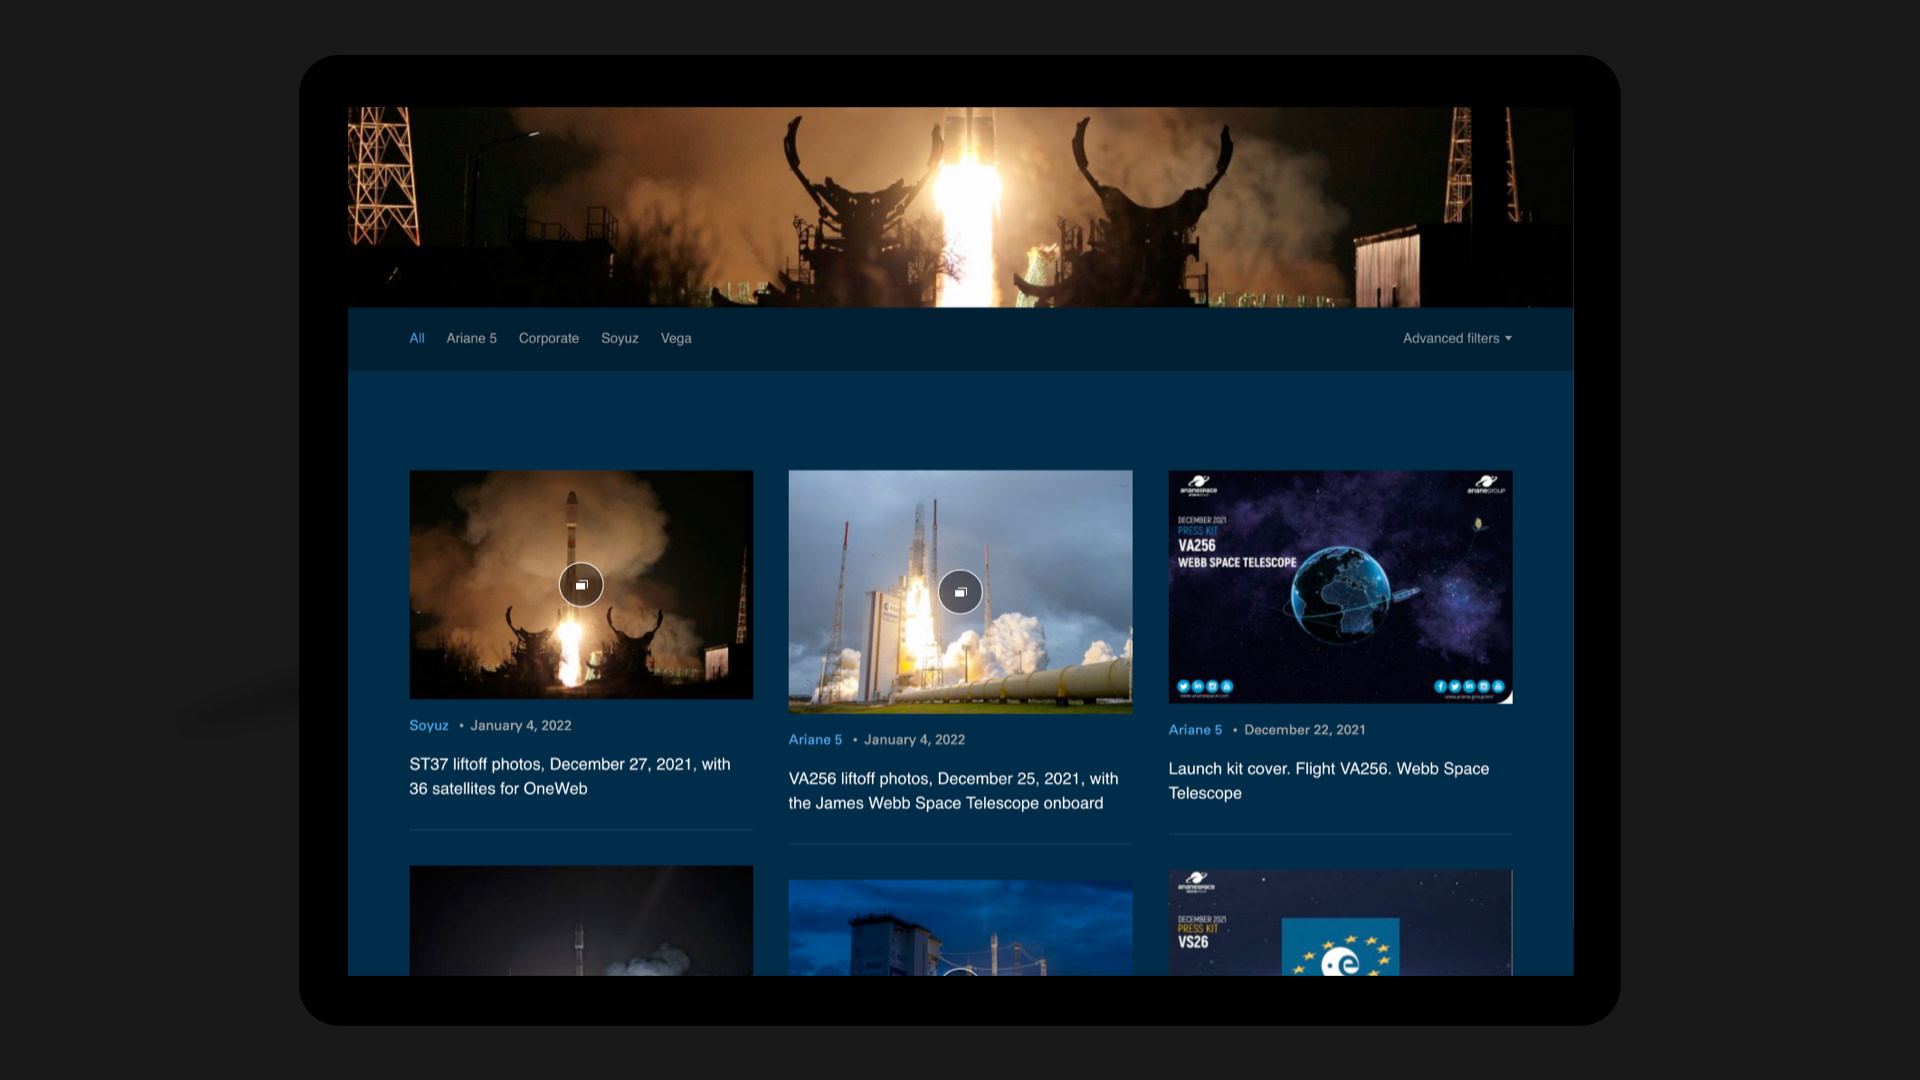Open the VS26 press kit thumbnail
1920x1080 pixels.
click(1340, 922)
